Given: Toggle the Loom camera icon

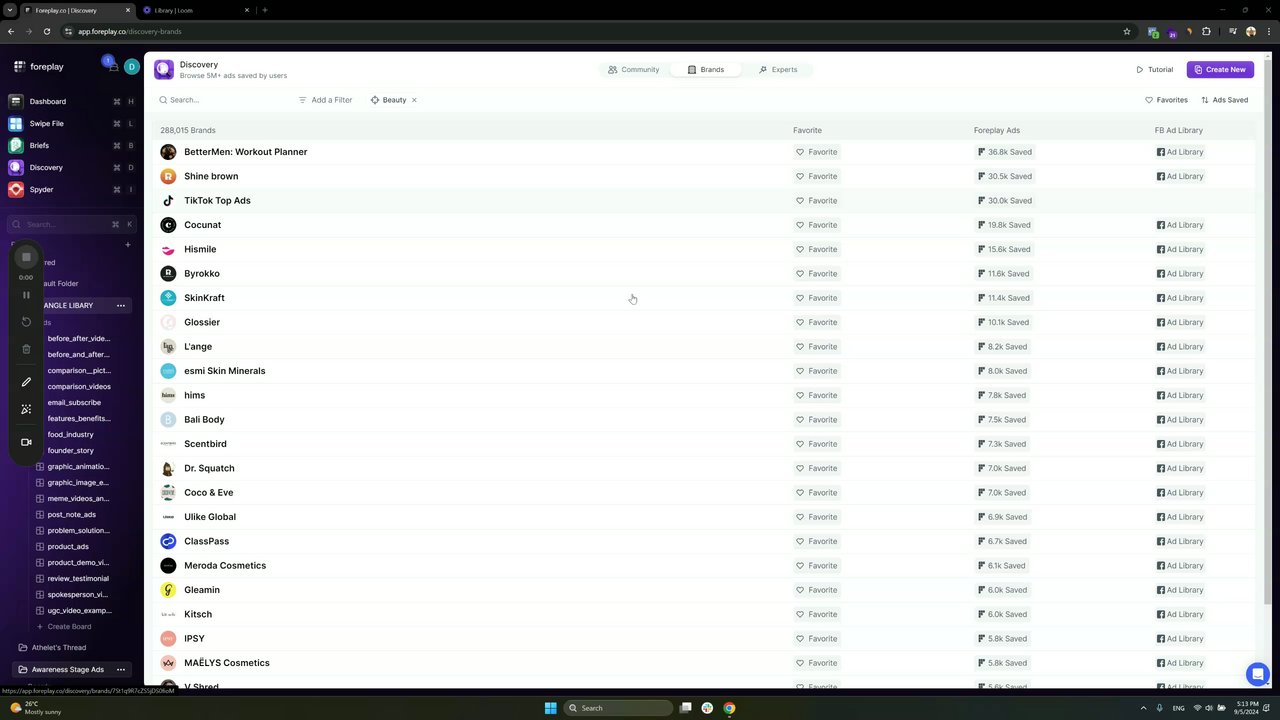Looking at the screenshot, I should click(x=26, y=442).
